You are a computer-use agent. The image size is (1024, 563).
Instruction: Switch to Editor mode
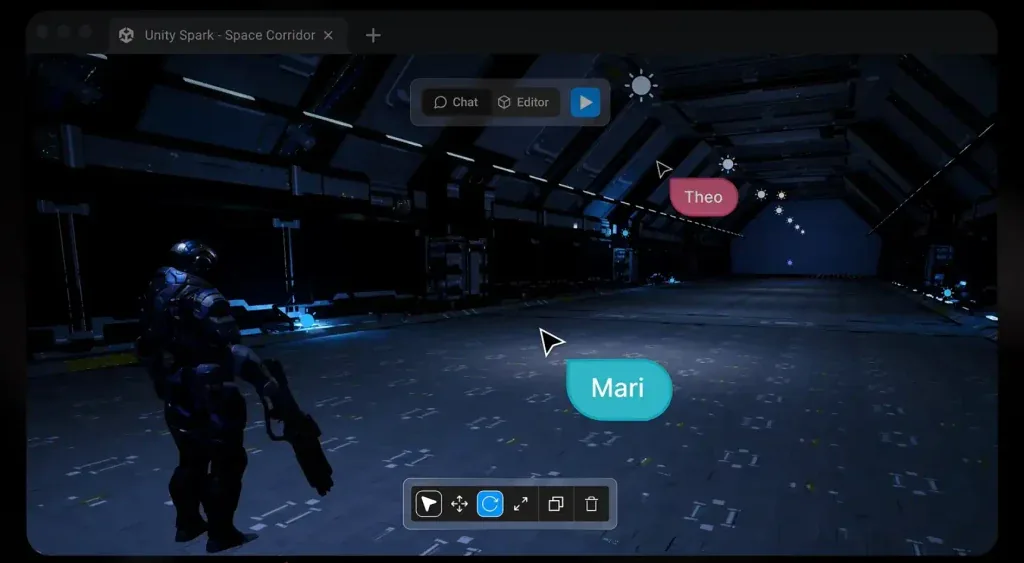524,103
